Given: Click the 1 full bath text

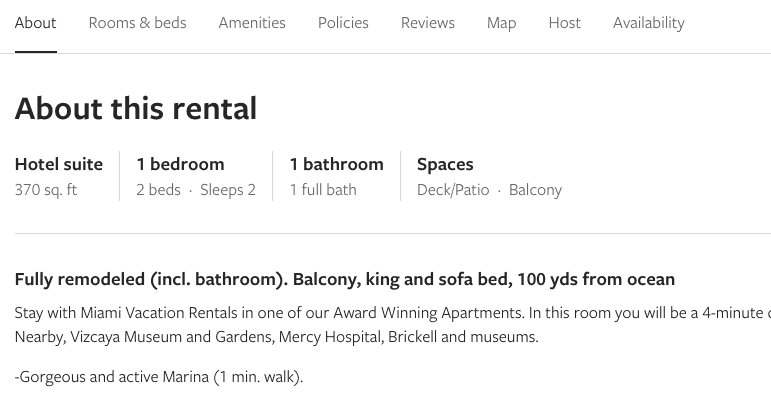Looking at the screenshot, I should pyautogui.click(x=323, y=190).
